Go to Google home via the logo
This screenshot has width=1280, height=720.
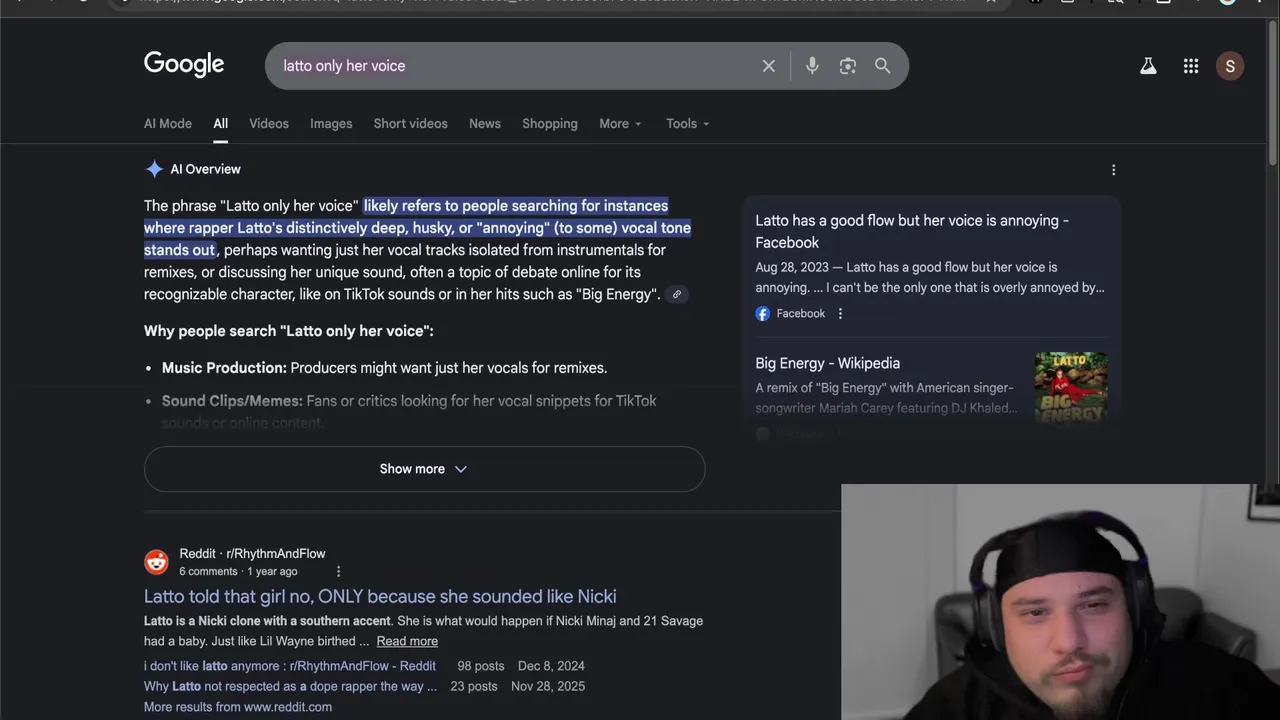184,65
